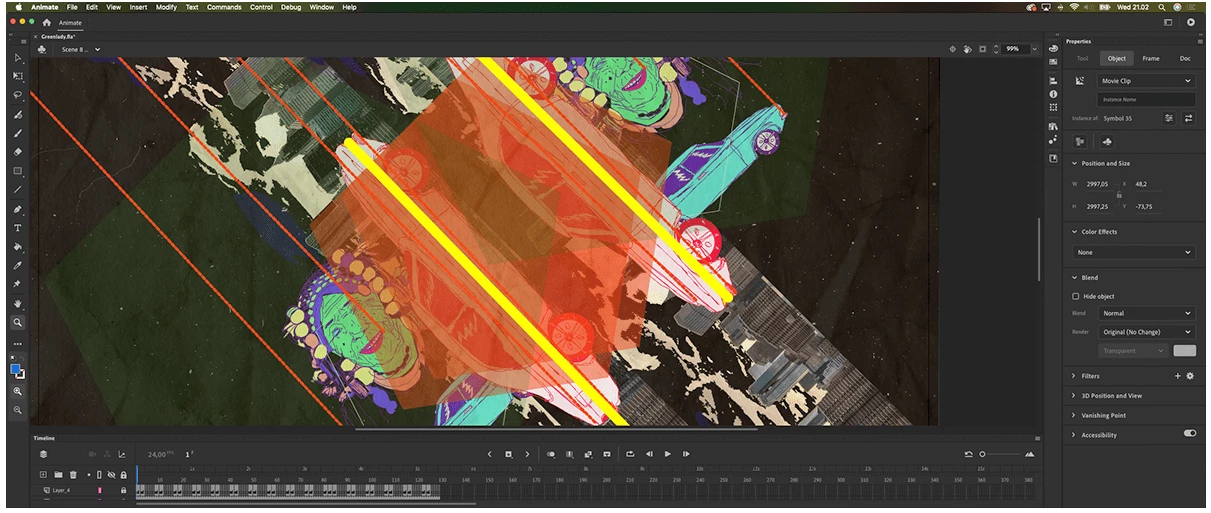Screen dimensions: 1211x513
Task: Select the Eraser tool
Action: pyautogui.click(x=18, y=152)
